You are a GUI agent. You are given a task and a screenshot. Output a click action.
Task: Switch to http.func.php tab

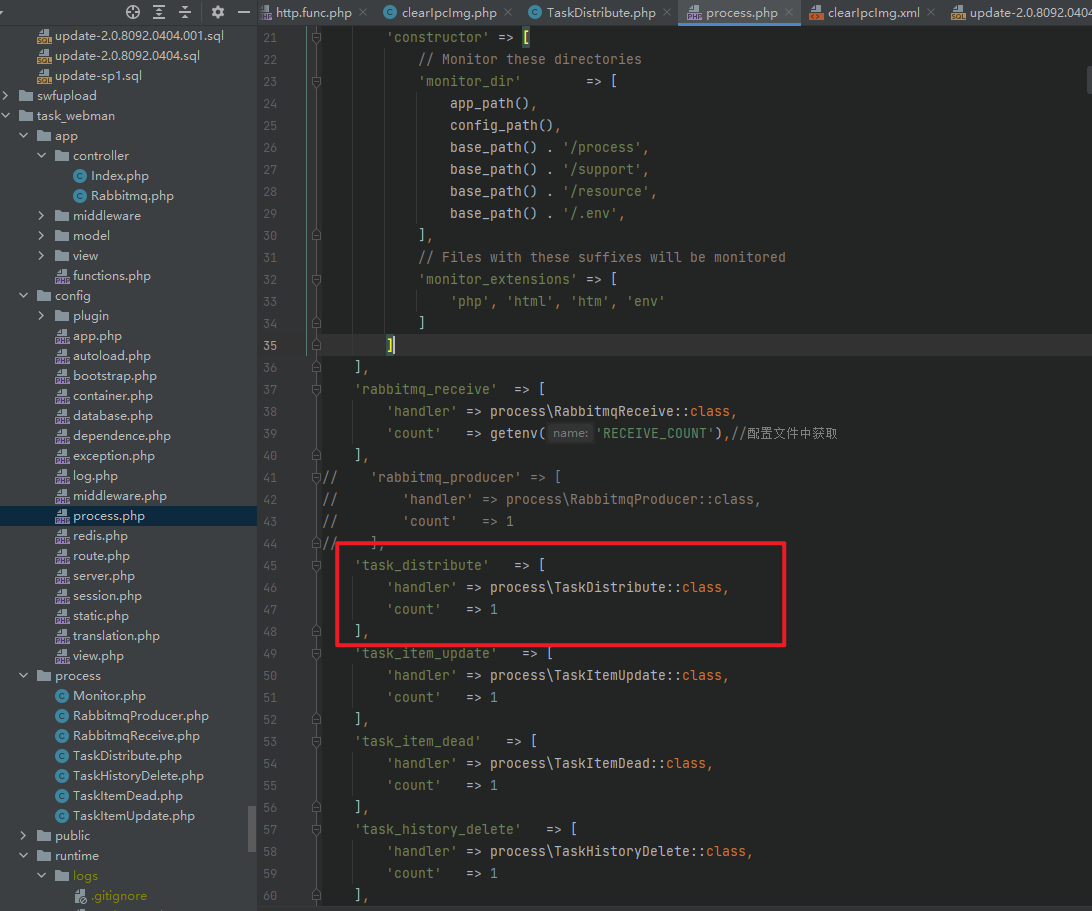(x=313, y=13)
